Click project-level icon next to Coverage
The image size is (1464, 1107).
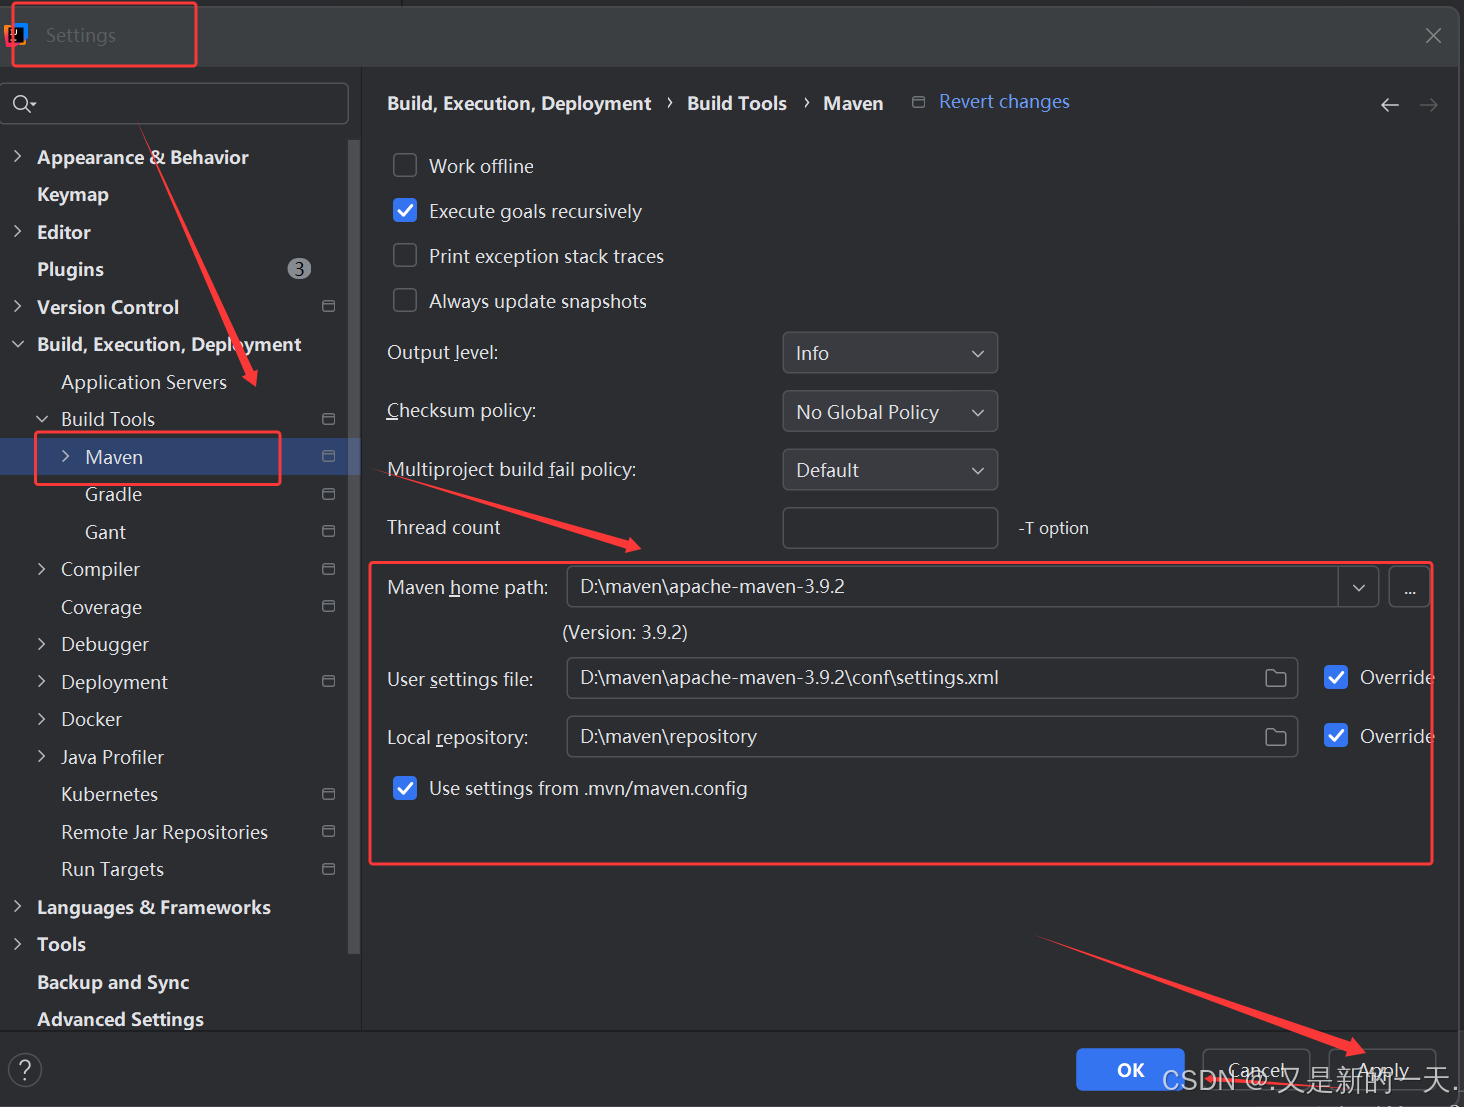pos(328,606)
